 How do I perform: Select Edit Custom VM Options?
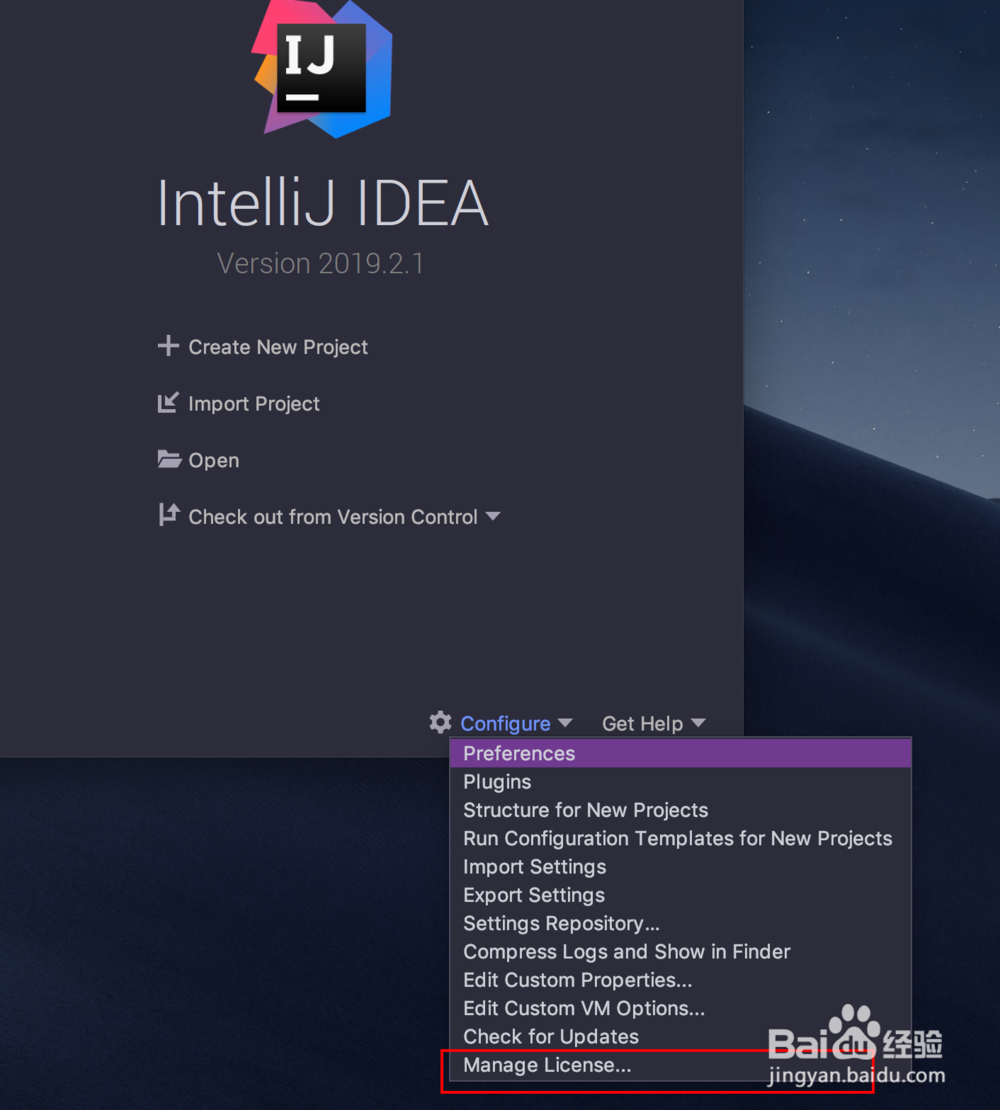pyautogui.click(x=583, y=1008)
